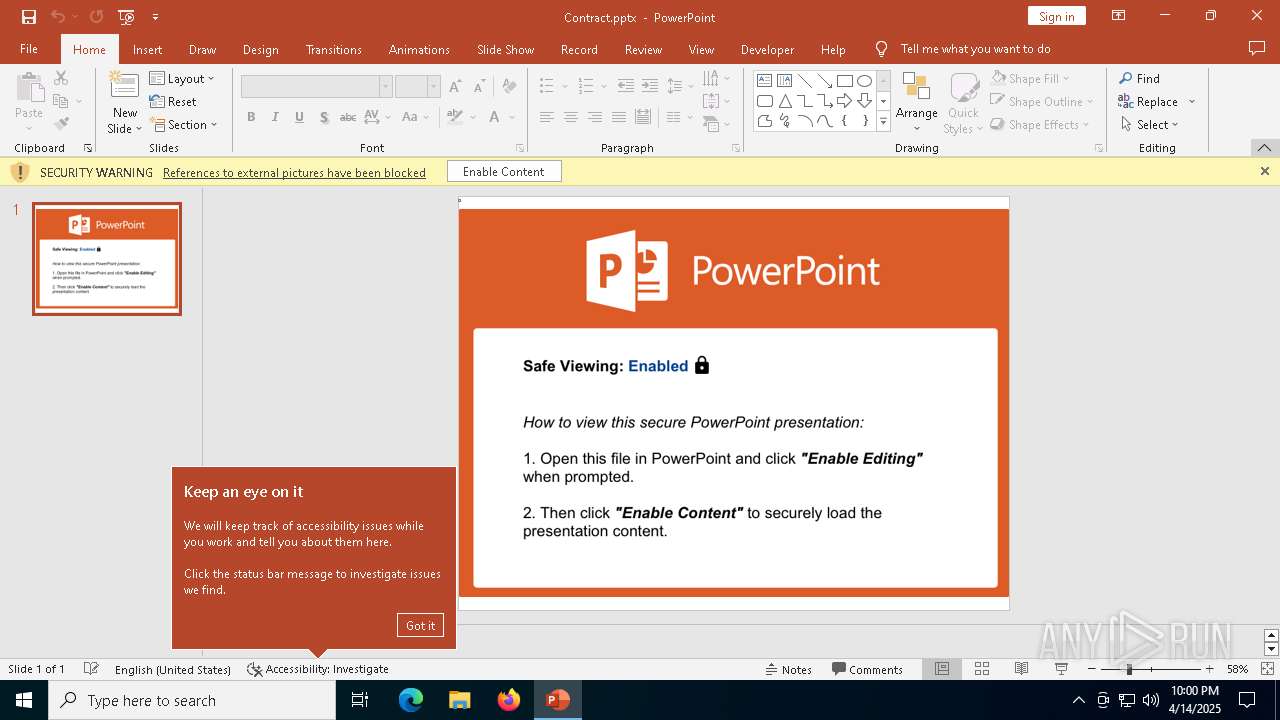Fit slide to current window icon
Screen dimensions: 1280x720
coord(1268,669)
